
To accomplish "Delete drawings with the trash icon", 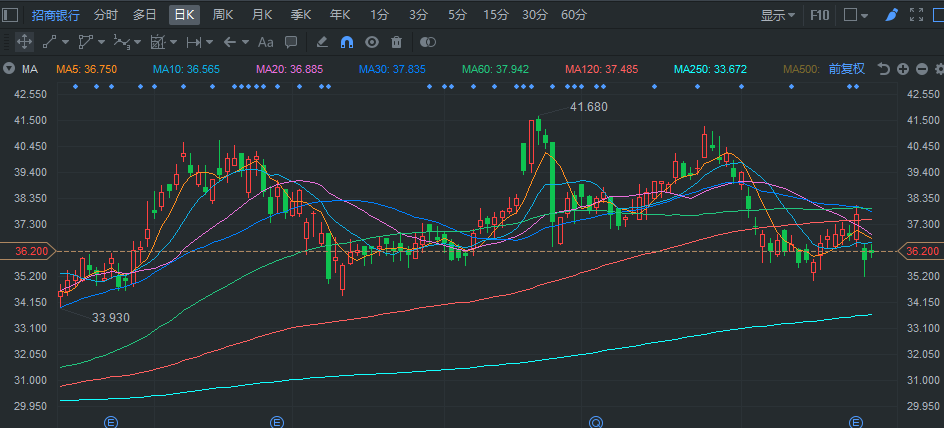I will click(396, 42).
